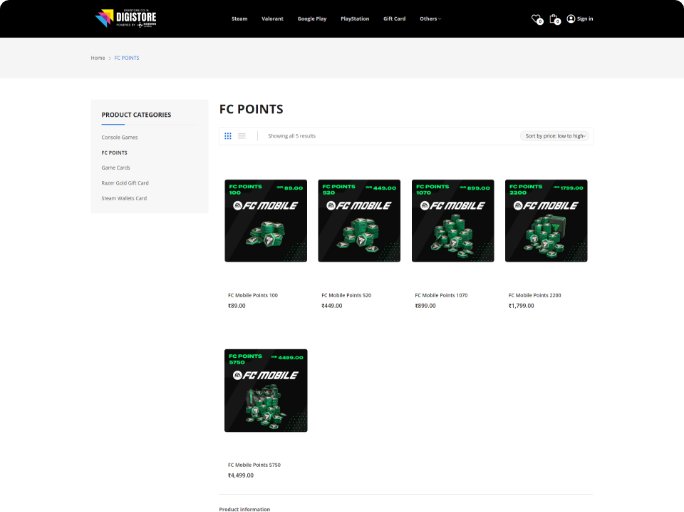Click the Showing all 5 results text

click(x=291, y=136)
